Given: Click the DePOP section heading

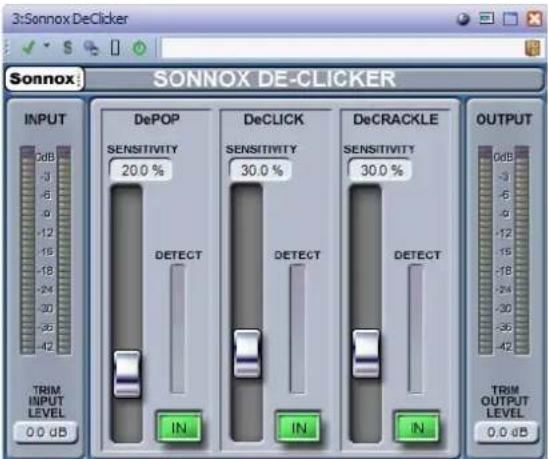Looking at the screenshot, I should [x=157, y=119].
